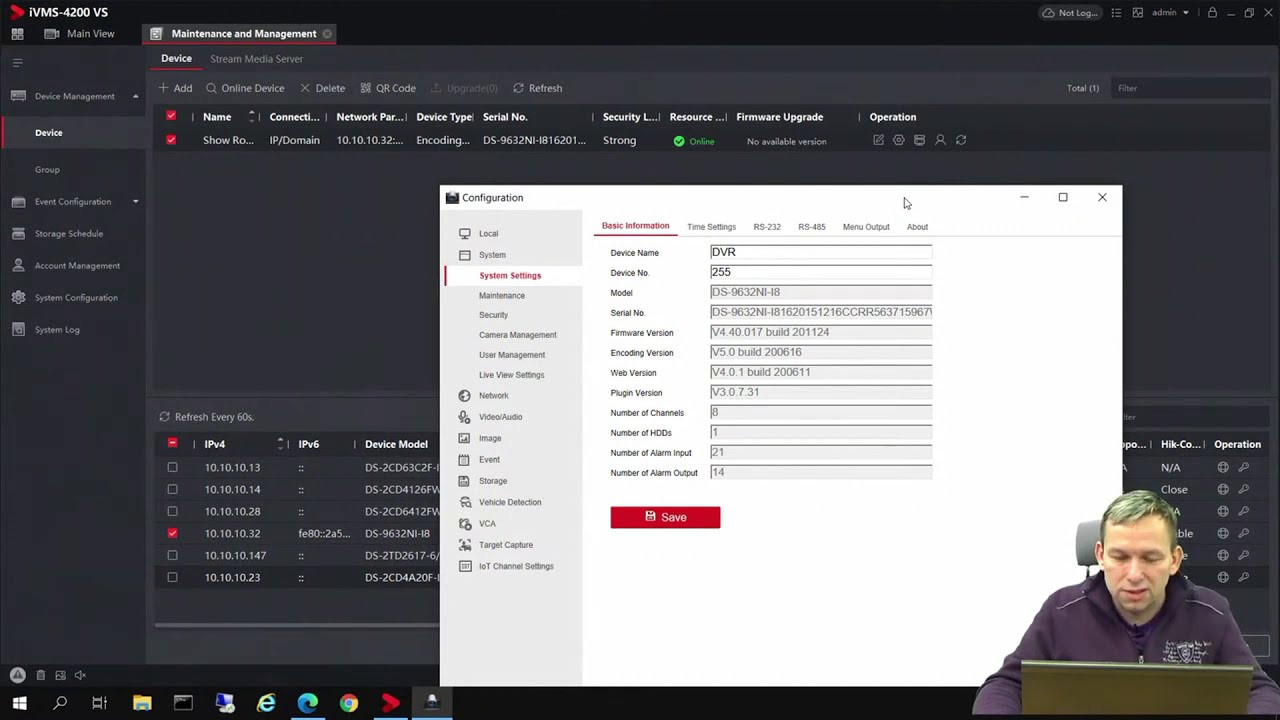
Task: Toggle the hamburger menu in left sidebar
Action: click(x=17, y=62)
